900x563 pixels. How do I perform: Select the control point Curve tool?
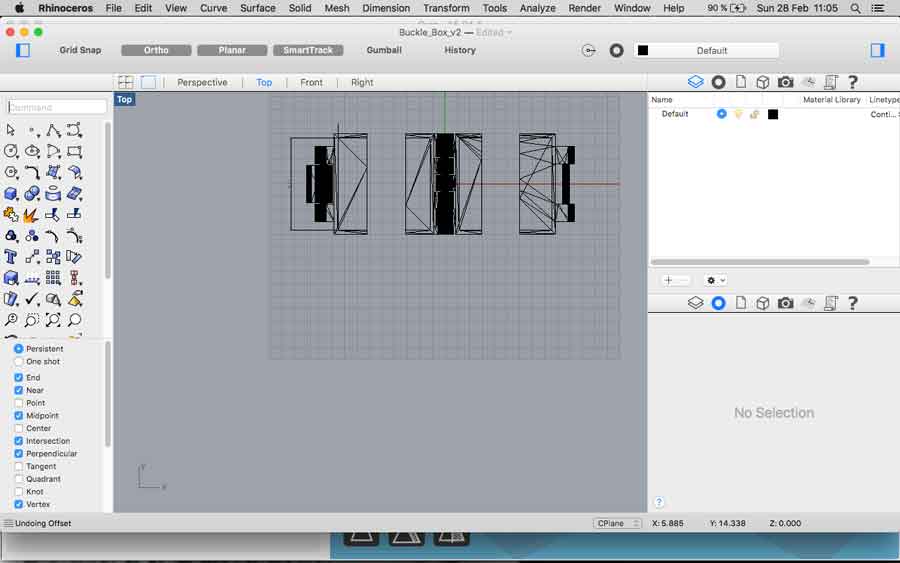coord(75,130)
